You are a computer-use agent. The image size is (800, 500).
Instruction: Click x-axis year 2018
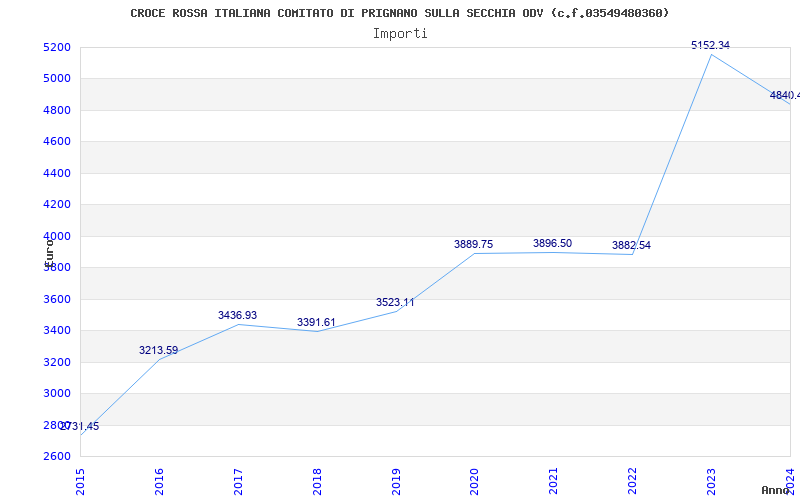tap(317, 481)
